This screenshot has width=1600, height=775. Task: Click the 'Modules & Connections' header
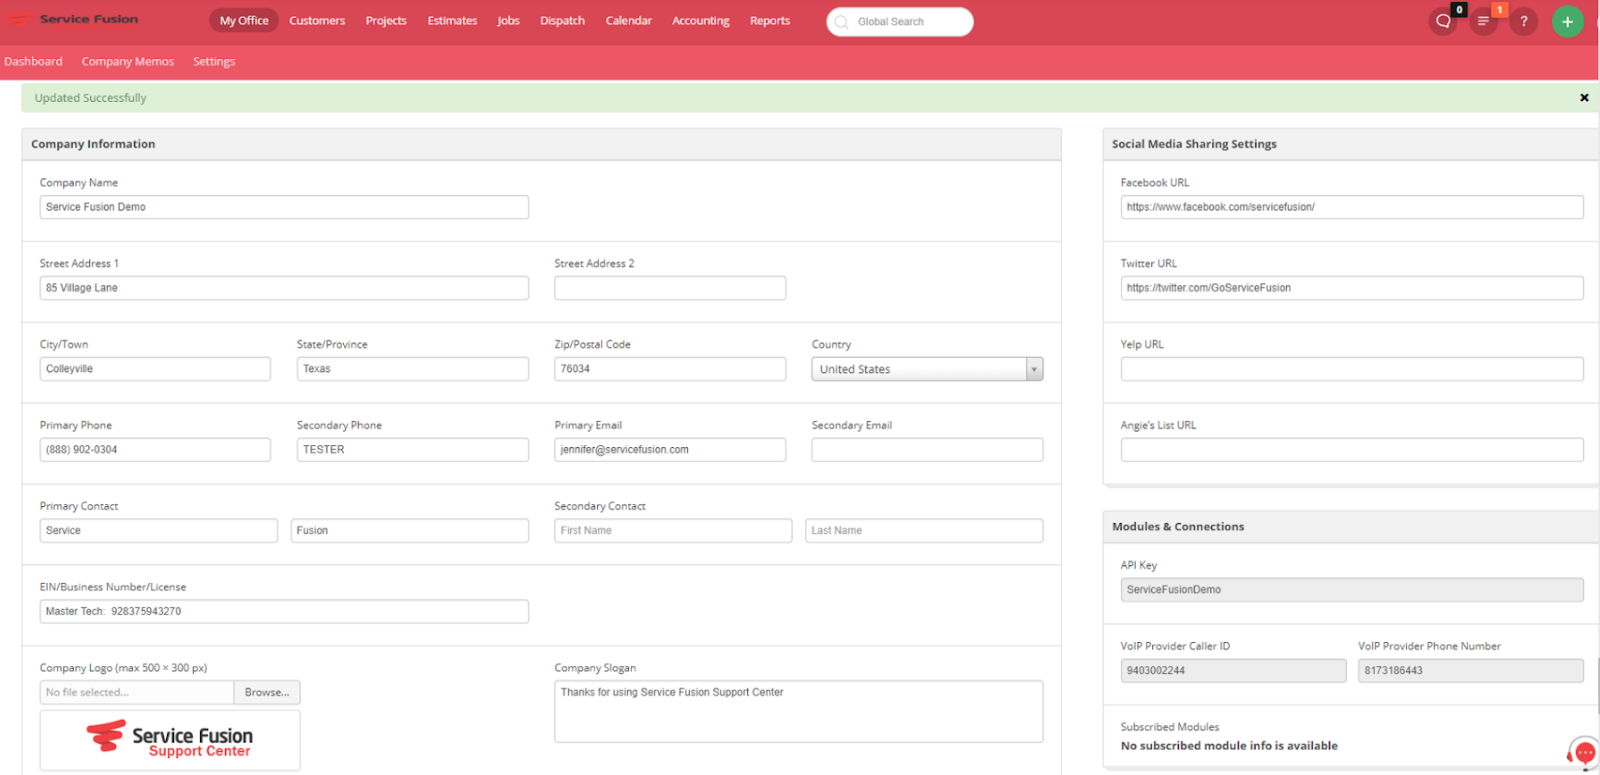coord(1178,527)
